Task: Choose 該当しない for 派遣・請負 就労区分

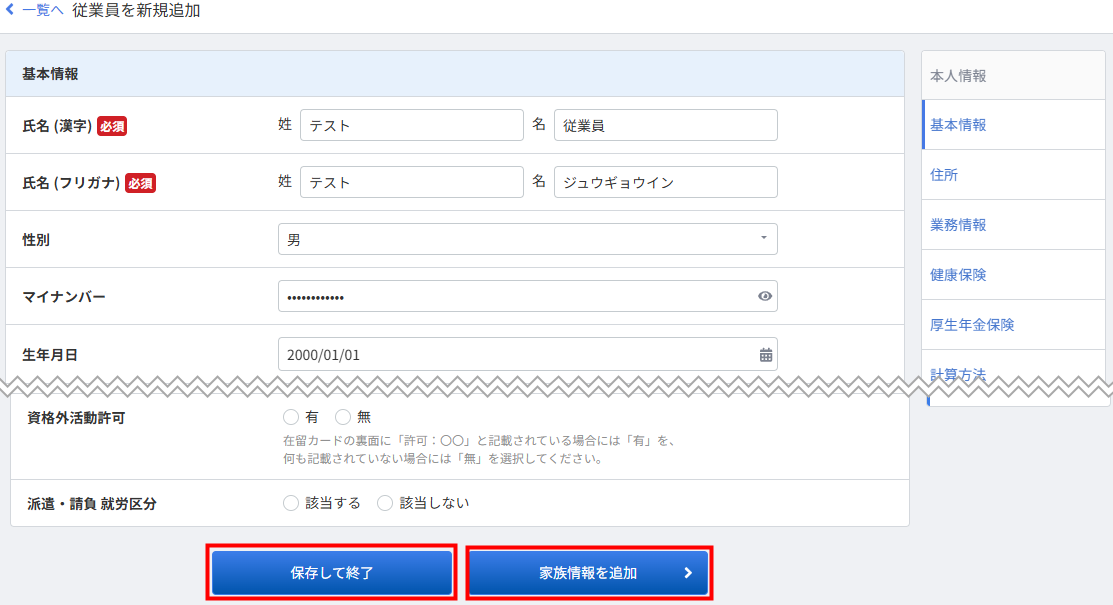Action: [385, 503]
